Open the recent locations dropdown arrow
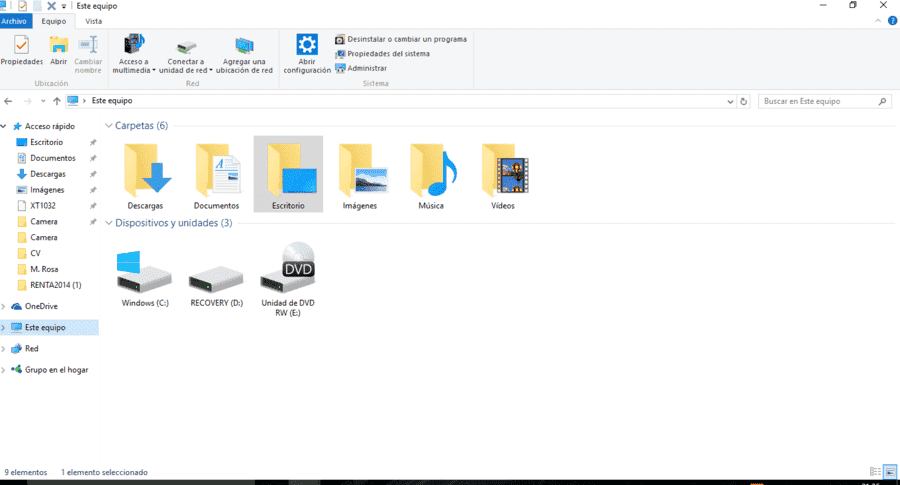Screen dimensions: 900x485 (43, 101)
